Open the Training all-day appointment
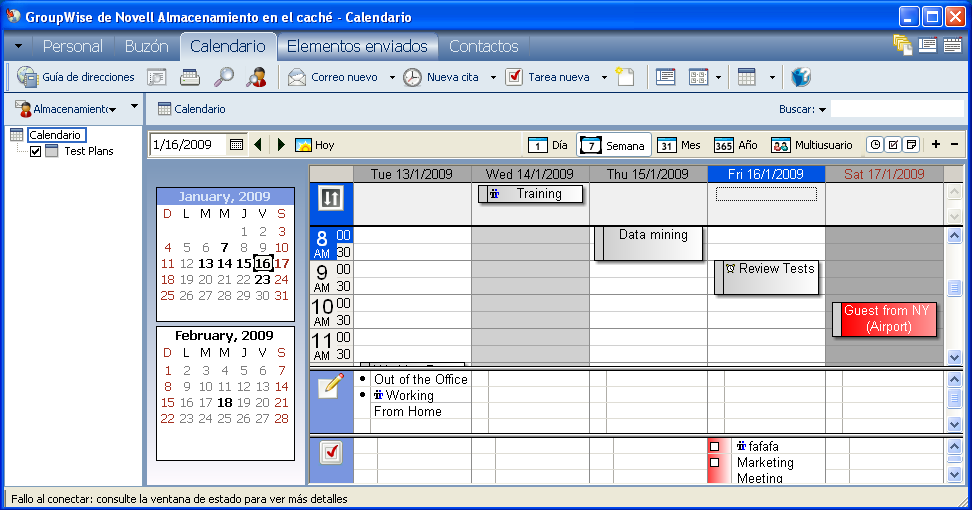Viewport: 972px width, 510px height. click(531, 194)
